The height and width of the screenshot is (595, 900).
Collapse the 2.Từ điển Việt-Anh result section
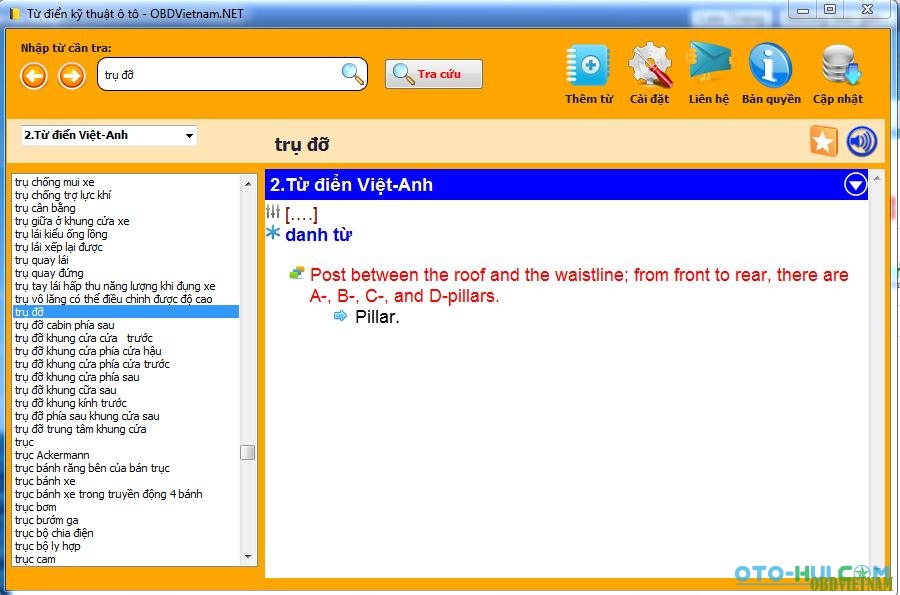click(855, 185)
